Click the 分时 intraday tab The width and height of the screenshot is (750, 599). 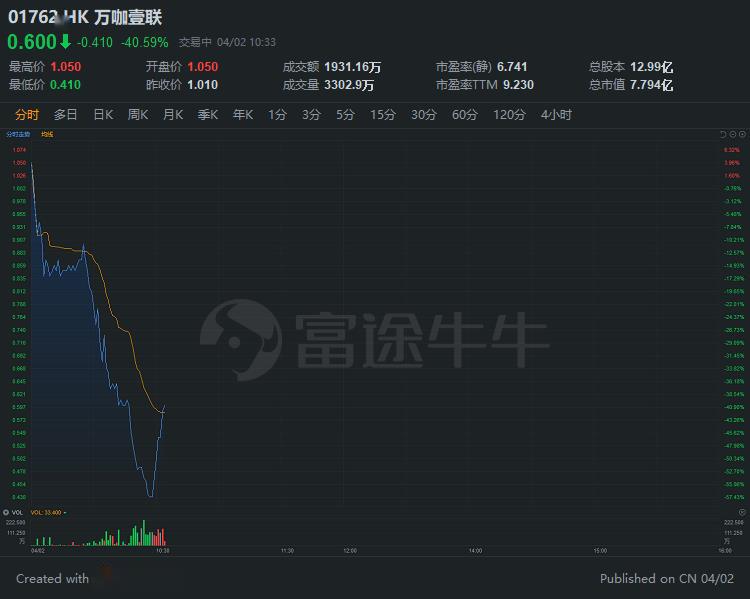27,115
